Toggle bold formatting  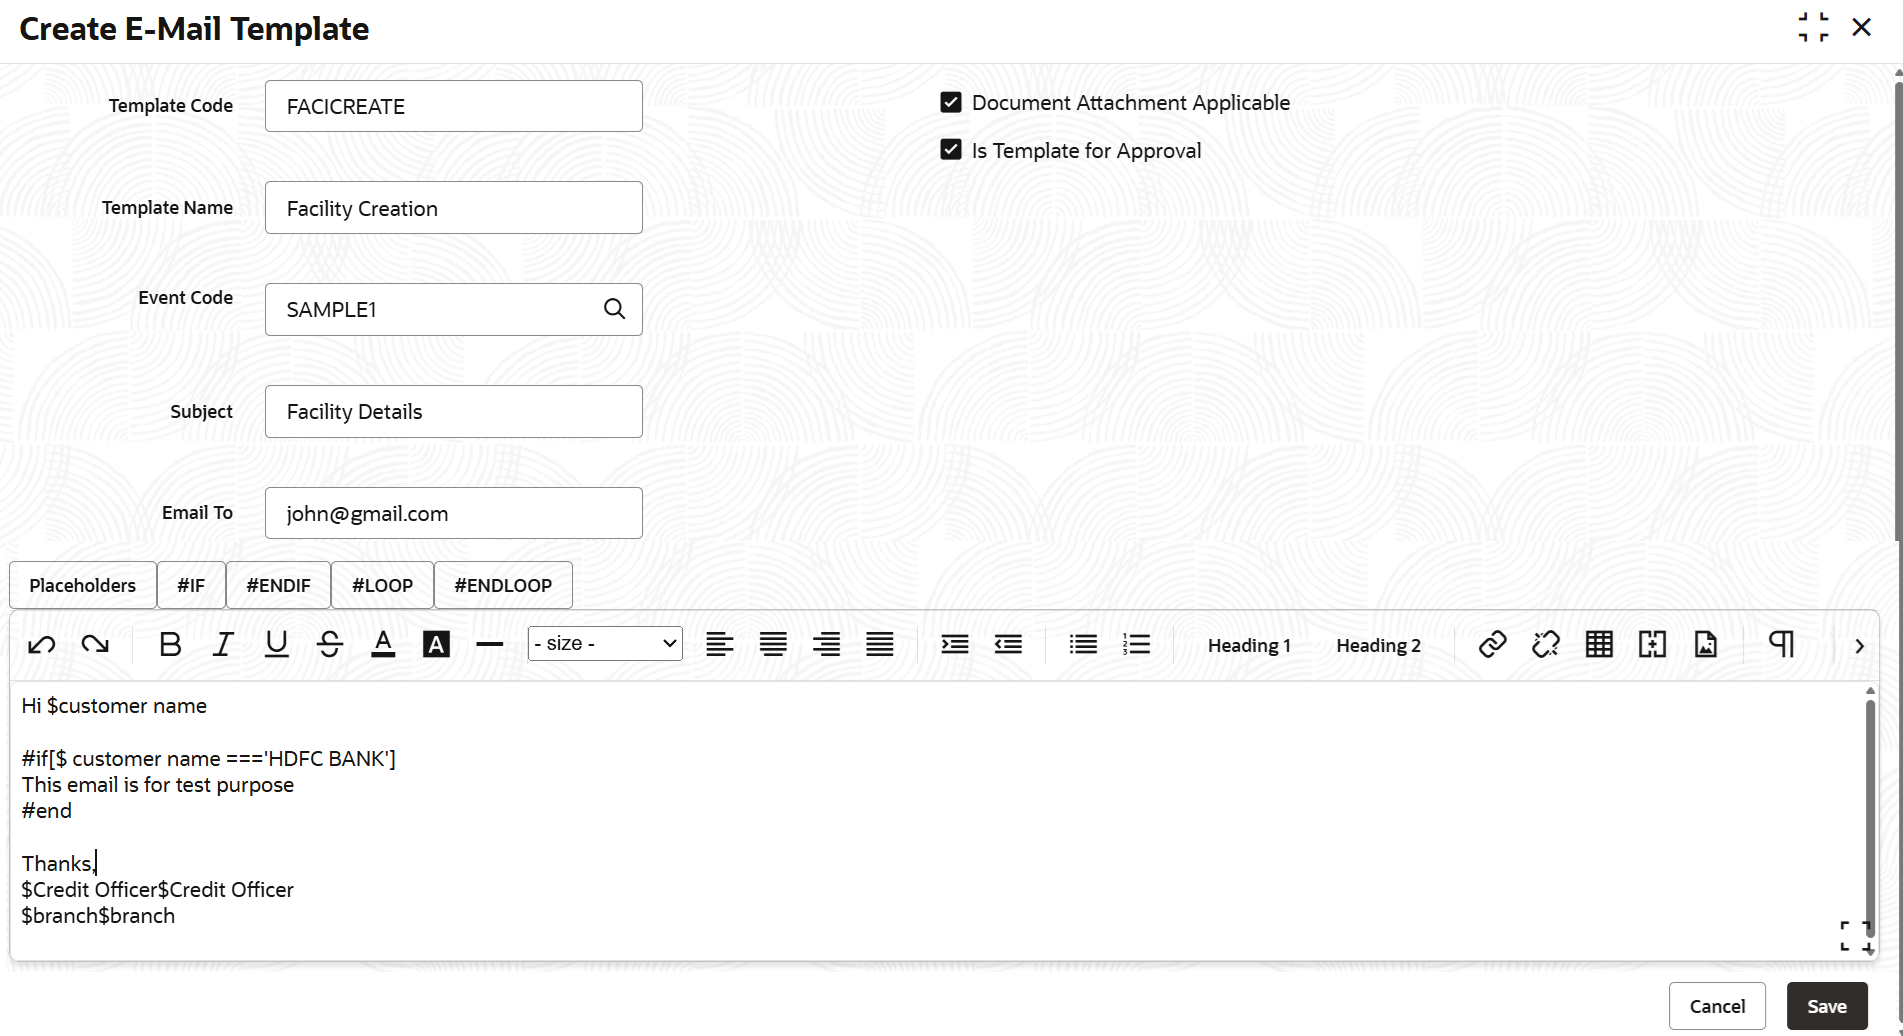[170, 645]
